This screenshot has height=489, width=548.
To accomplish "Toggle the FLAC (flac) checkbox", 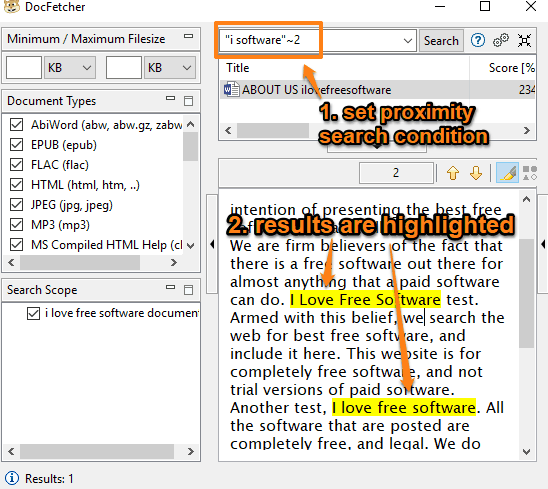I will click(16, 164).
